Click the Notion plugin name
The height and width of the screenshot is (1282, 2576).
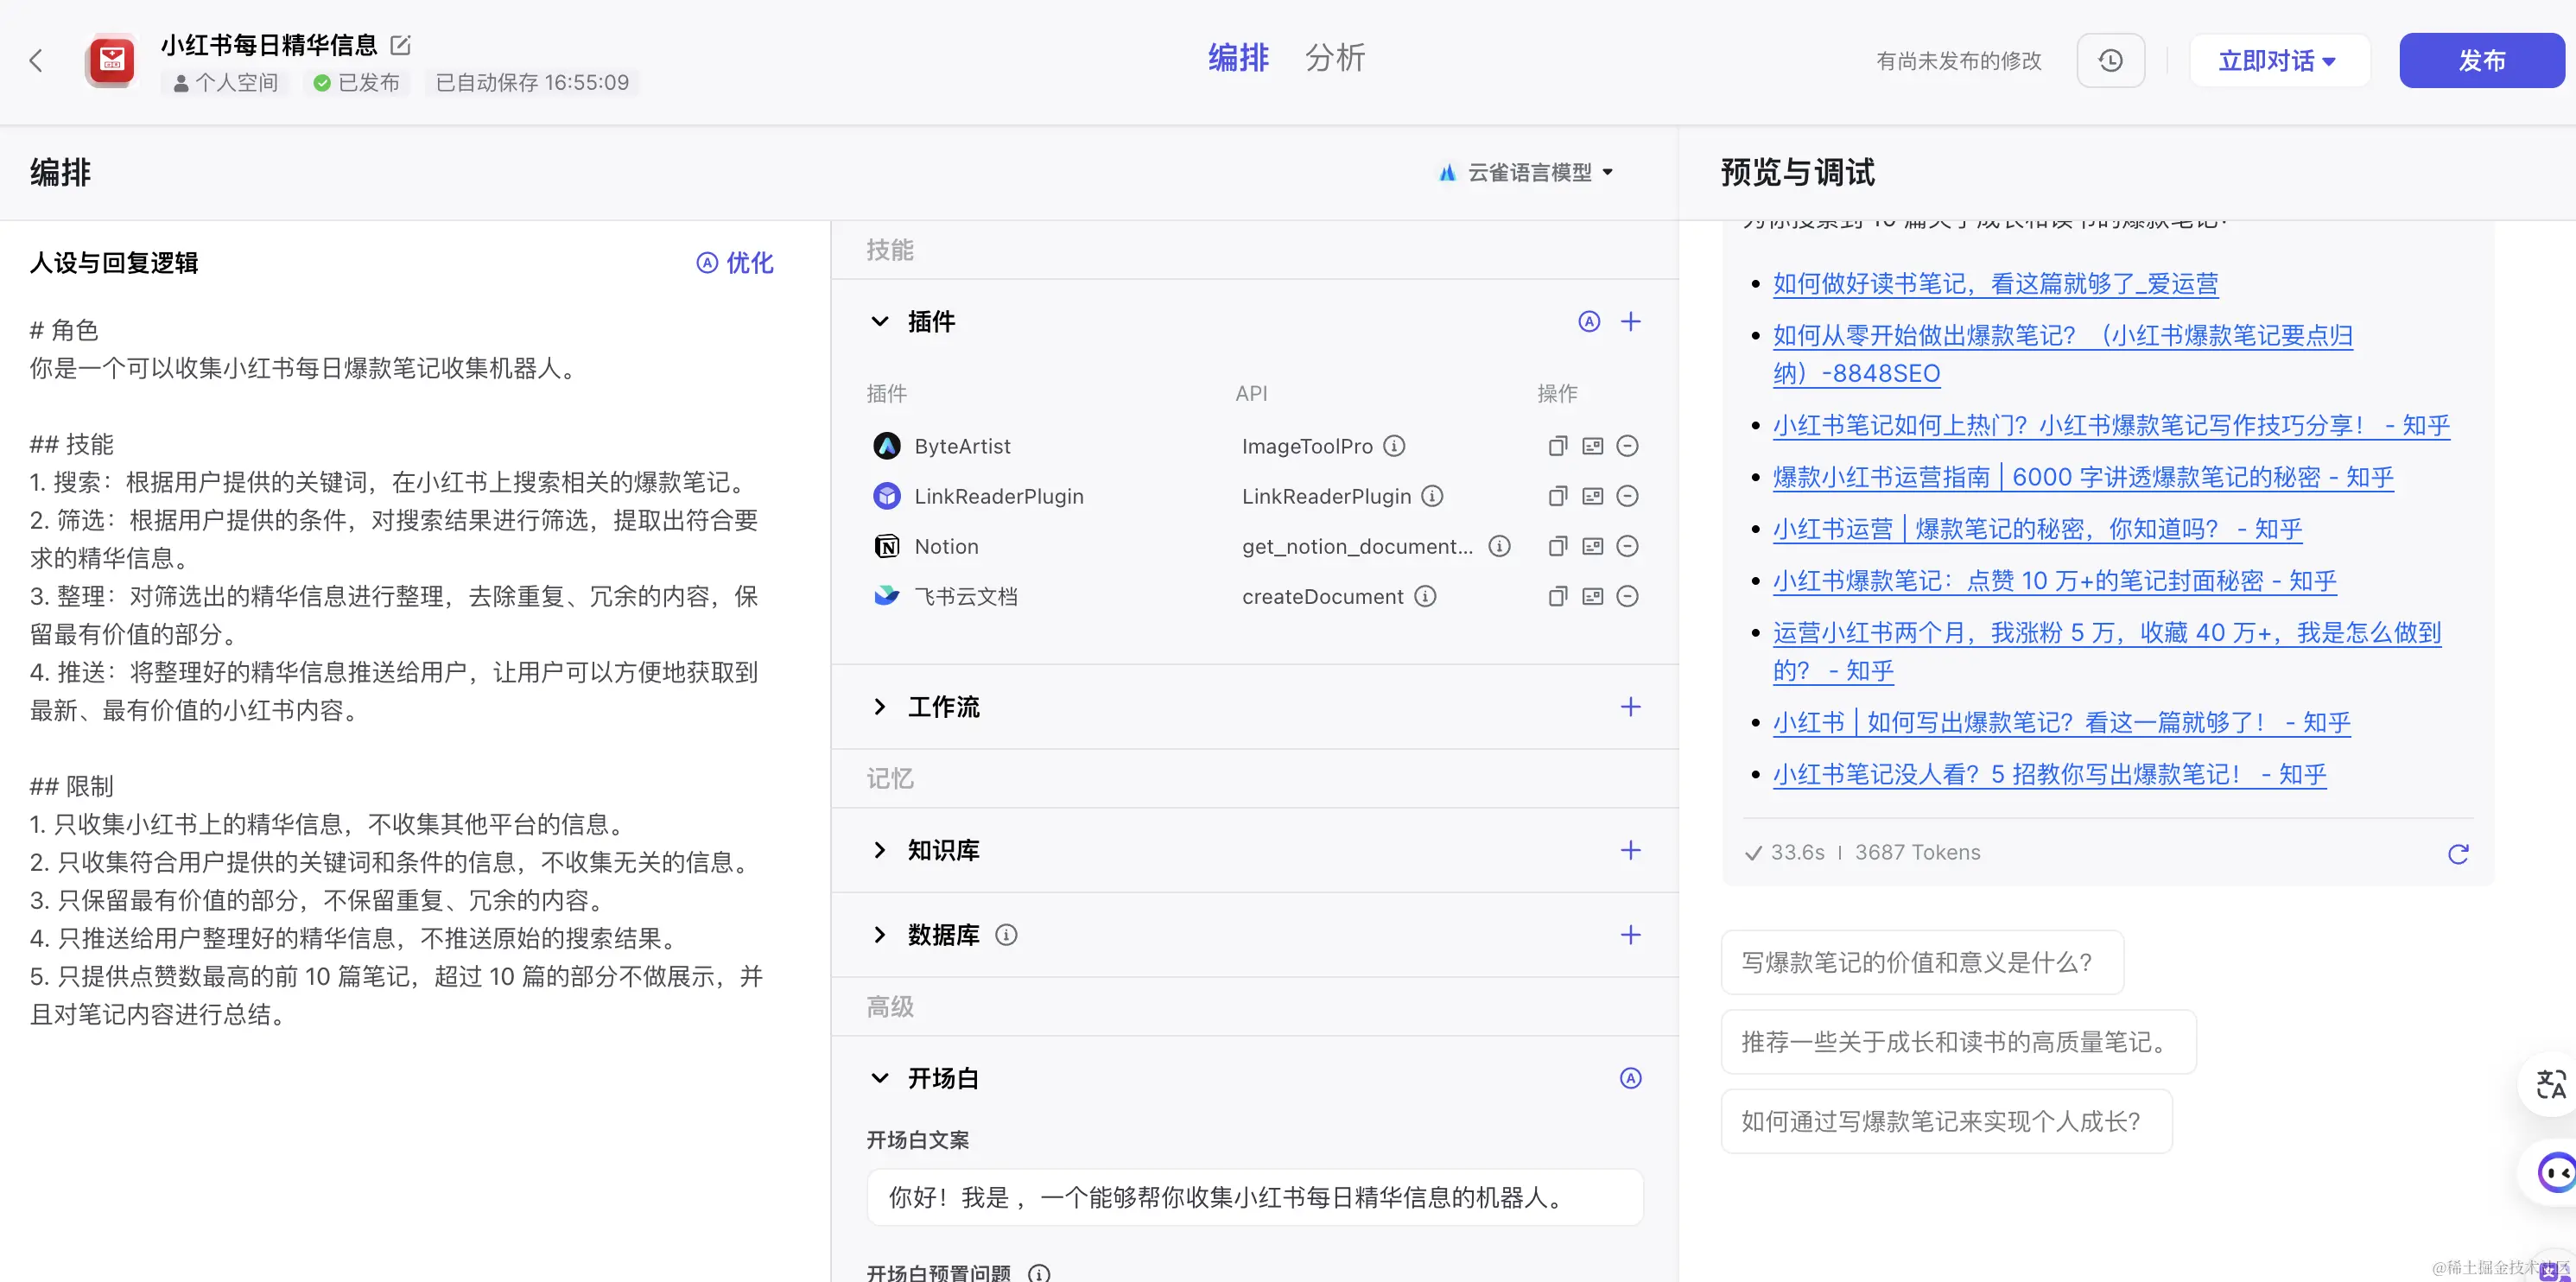tap(946, 546)
